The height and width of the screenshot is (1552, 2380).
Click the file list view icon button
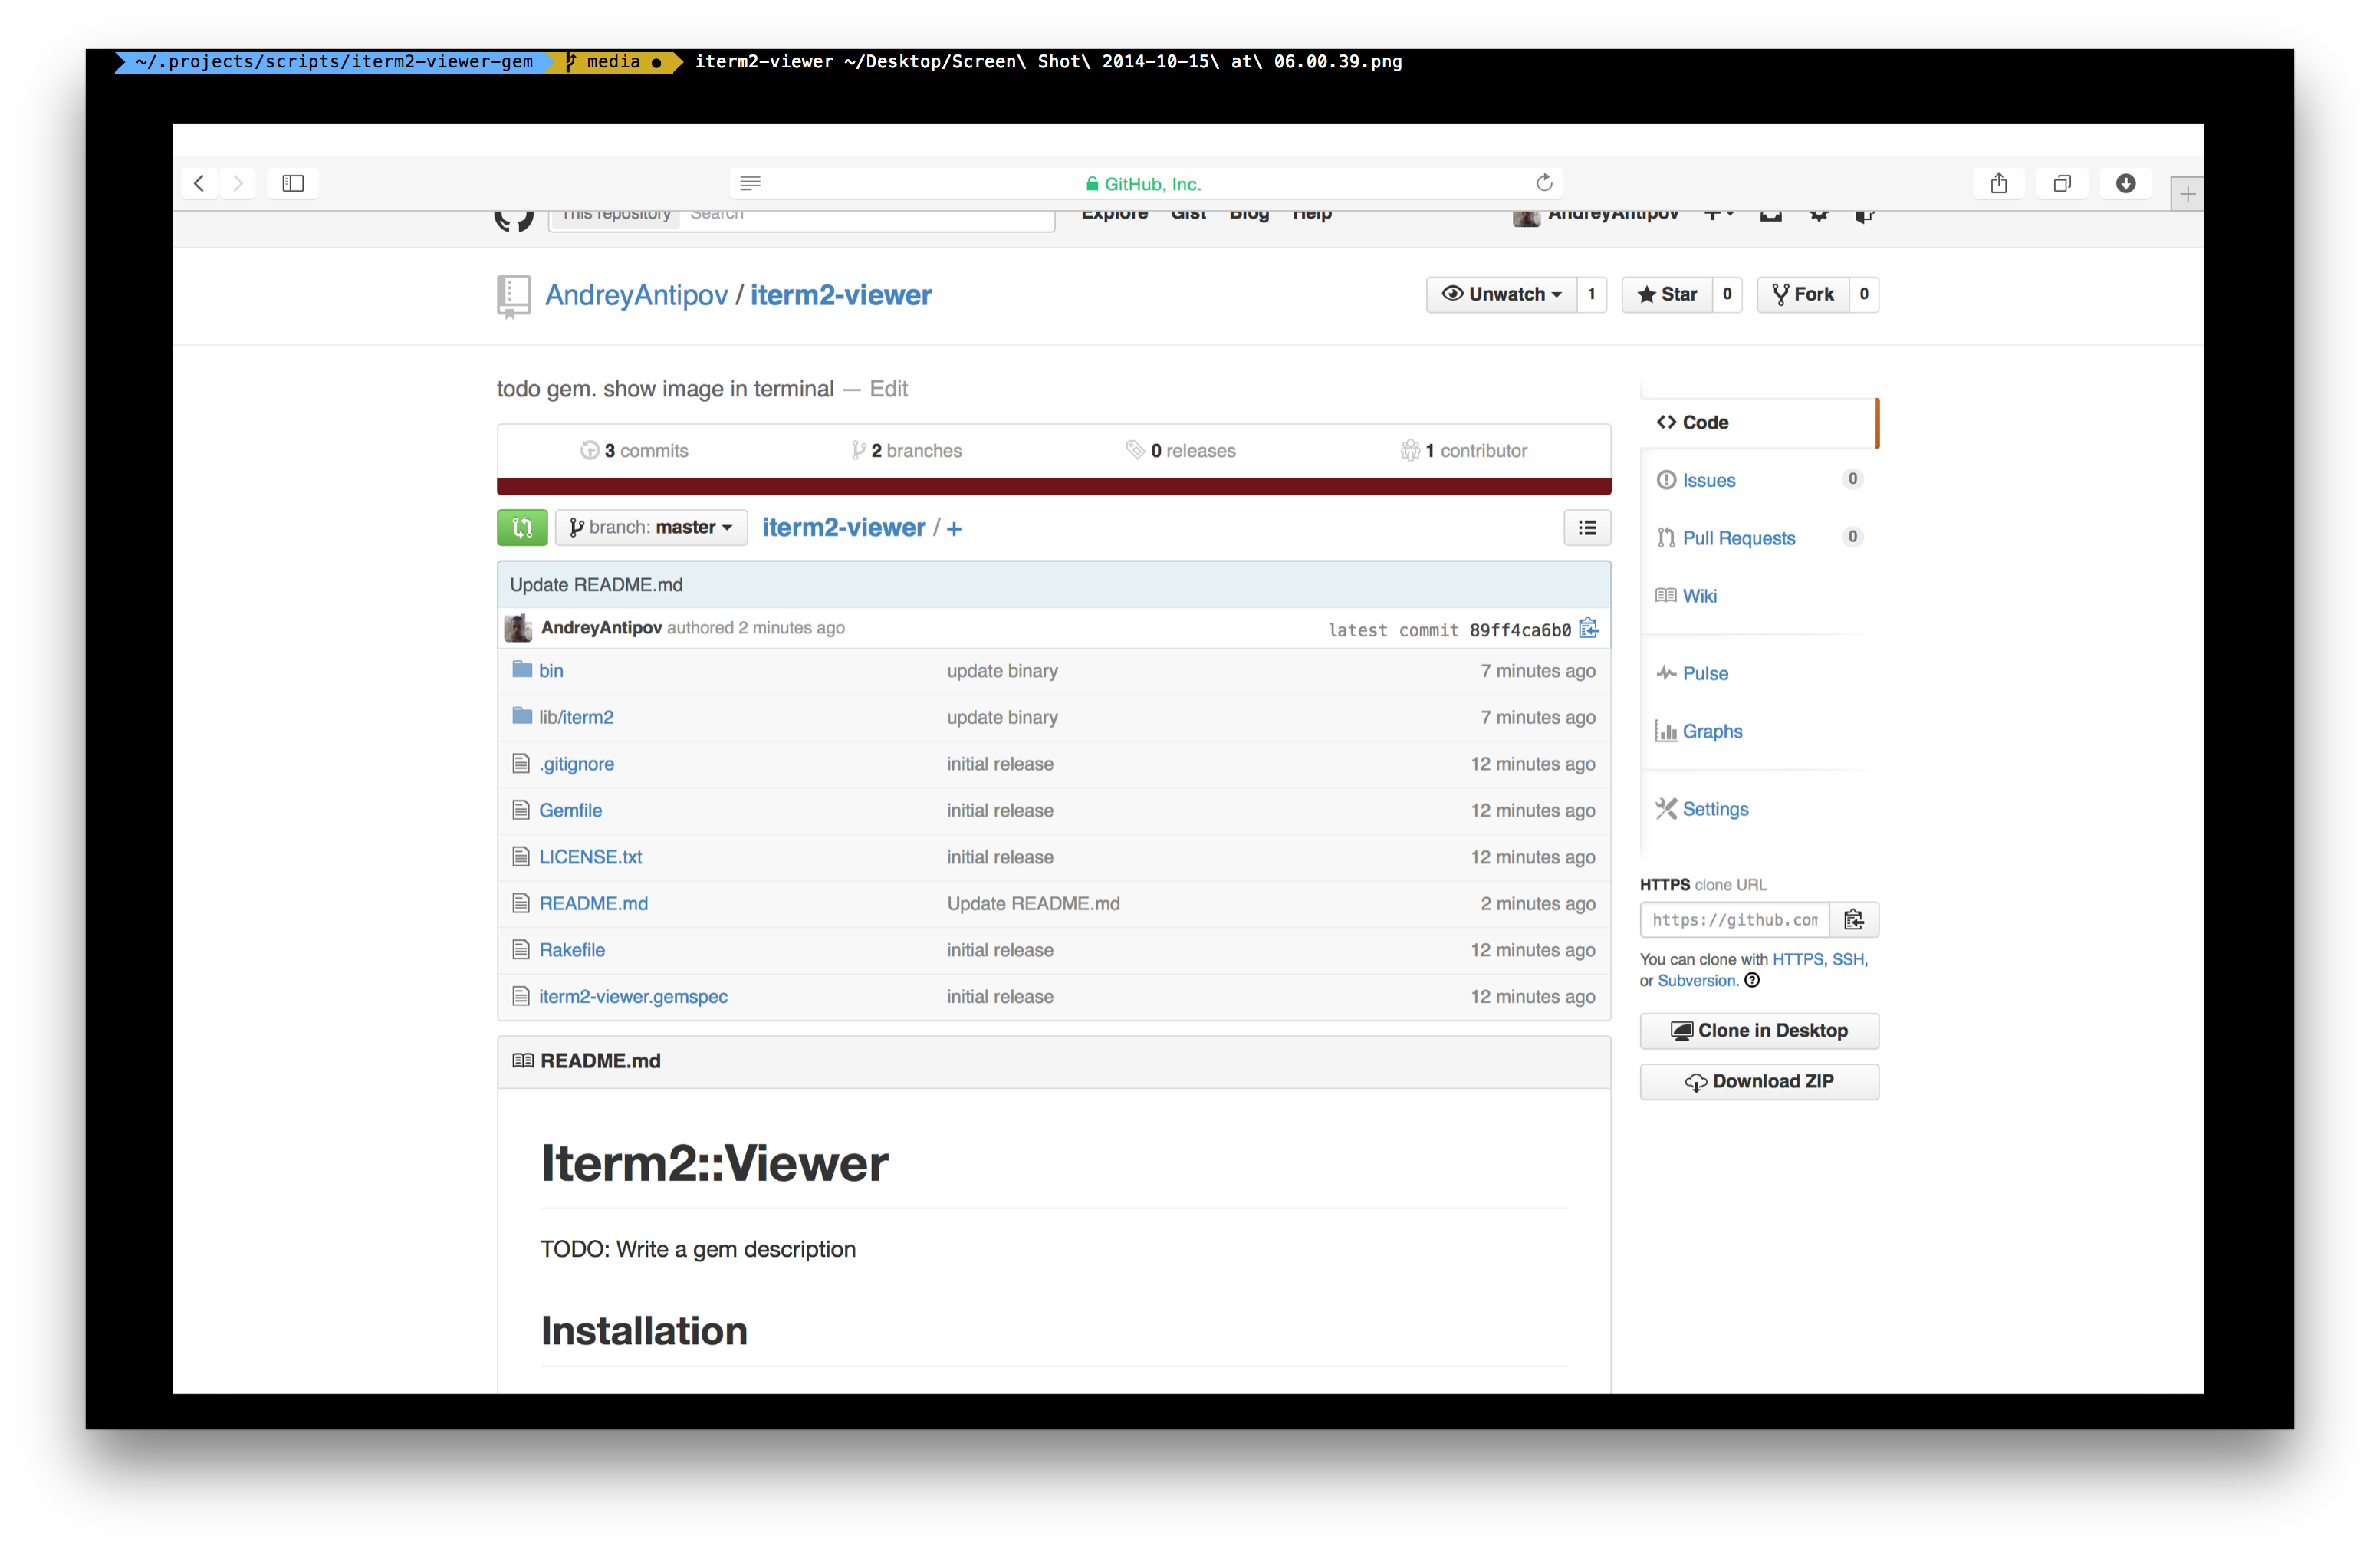pyautogui.click(x=1586, y=527)
